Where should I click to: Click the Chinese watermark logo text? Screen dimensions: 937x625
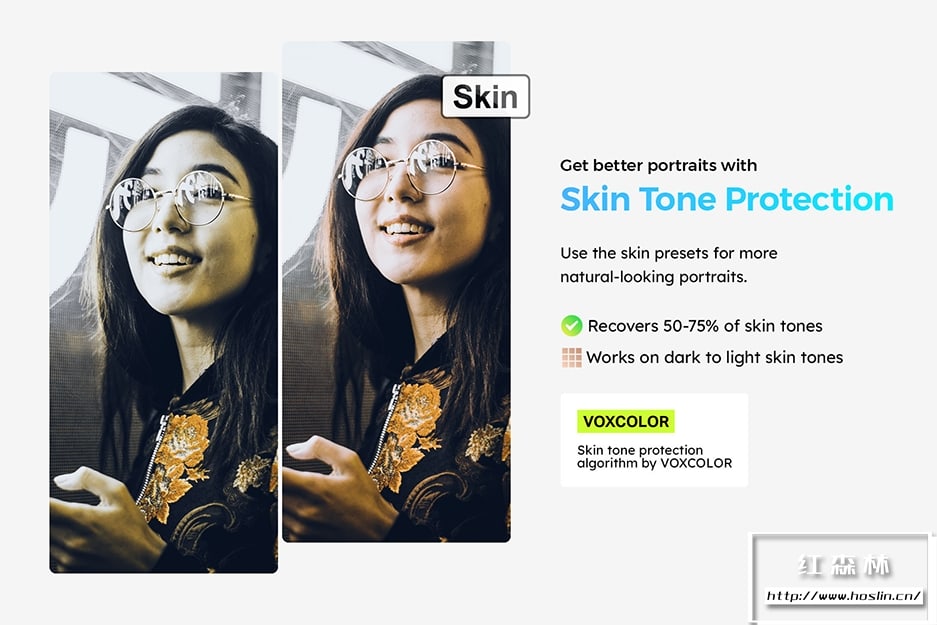coord(843,565)
